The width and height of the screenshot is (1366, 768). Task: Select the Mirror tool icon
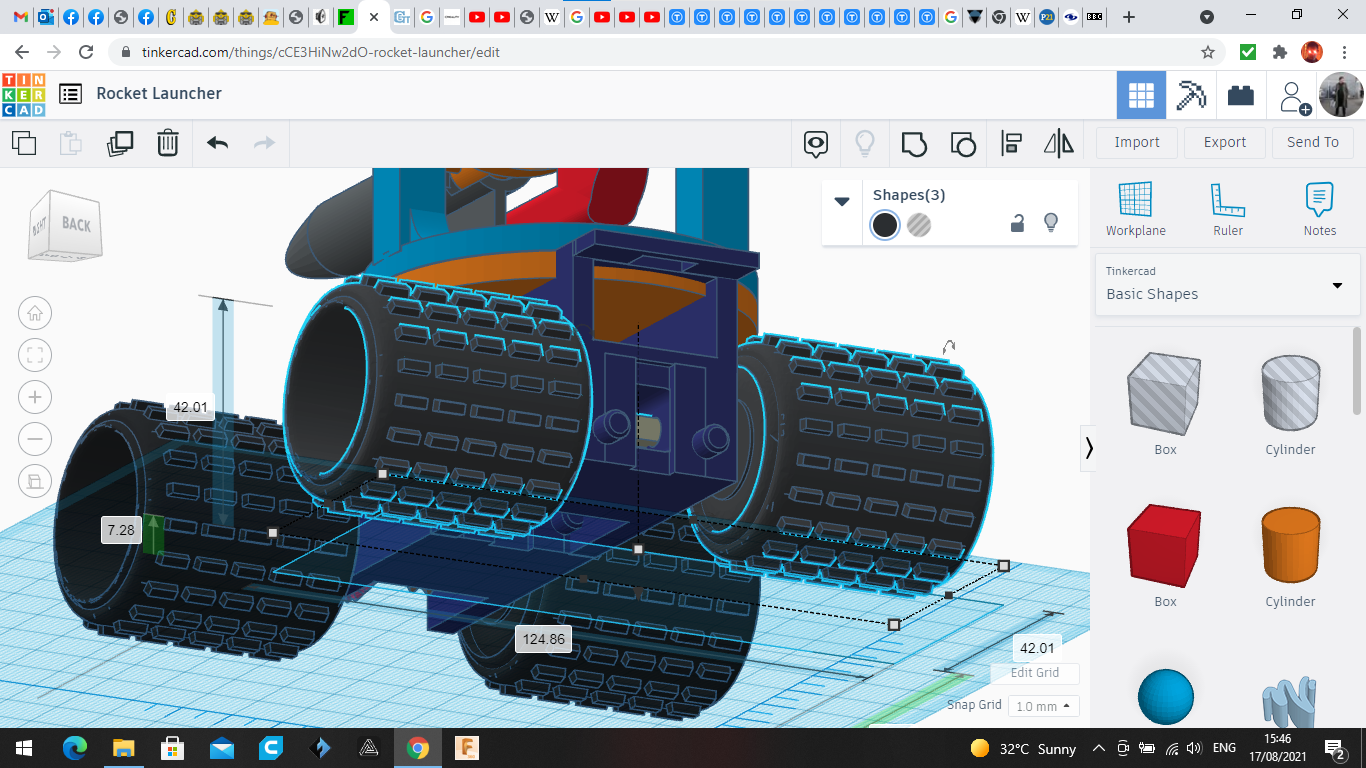[1058, 143]
